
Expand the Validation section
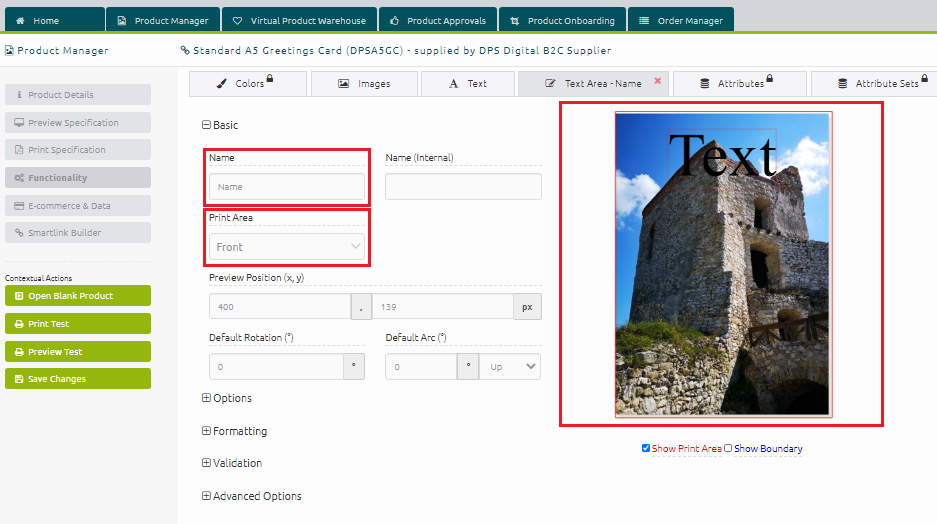[x=206, y=463]
